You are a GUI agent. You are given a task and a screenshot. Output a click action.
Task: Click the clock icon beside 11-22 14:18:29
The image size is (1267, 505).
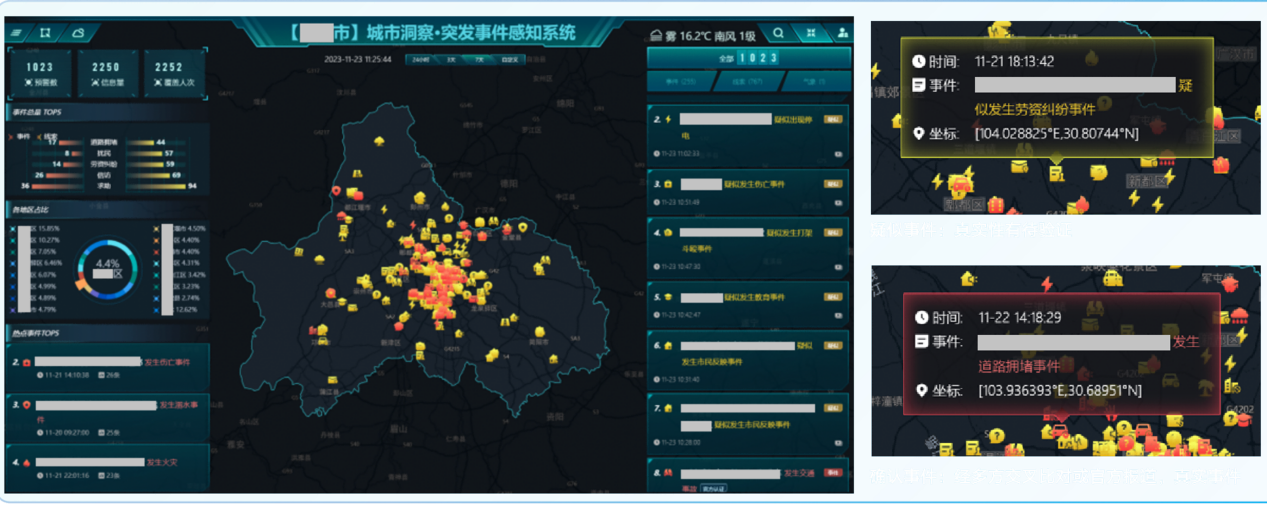[921, 318]
